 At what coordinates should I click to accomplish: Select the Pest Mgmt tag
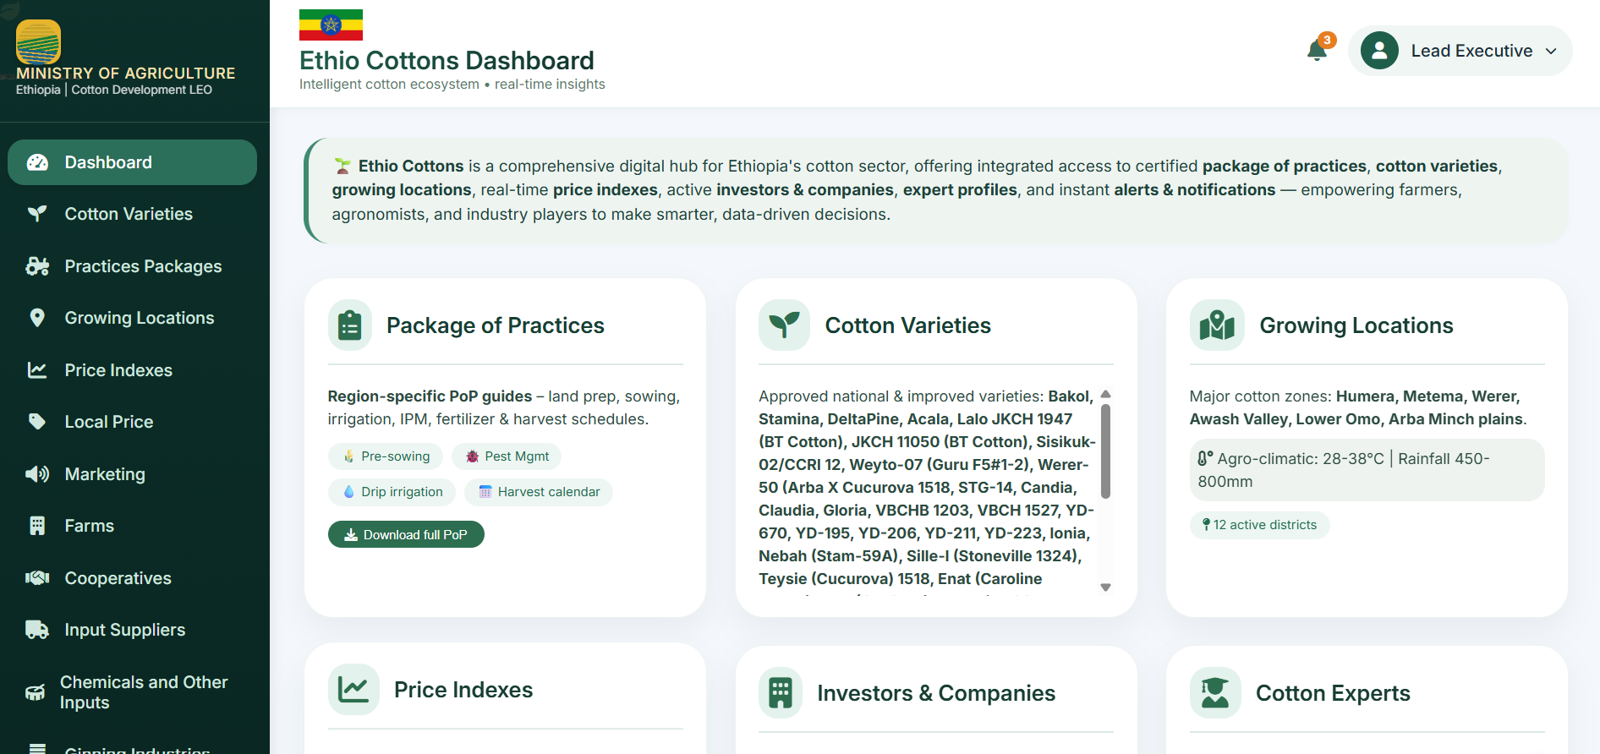(x=507, y=456)
